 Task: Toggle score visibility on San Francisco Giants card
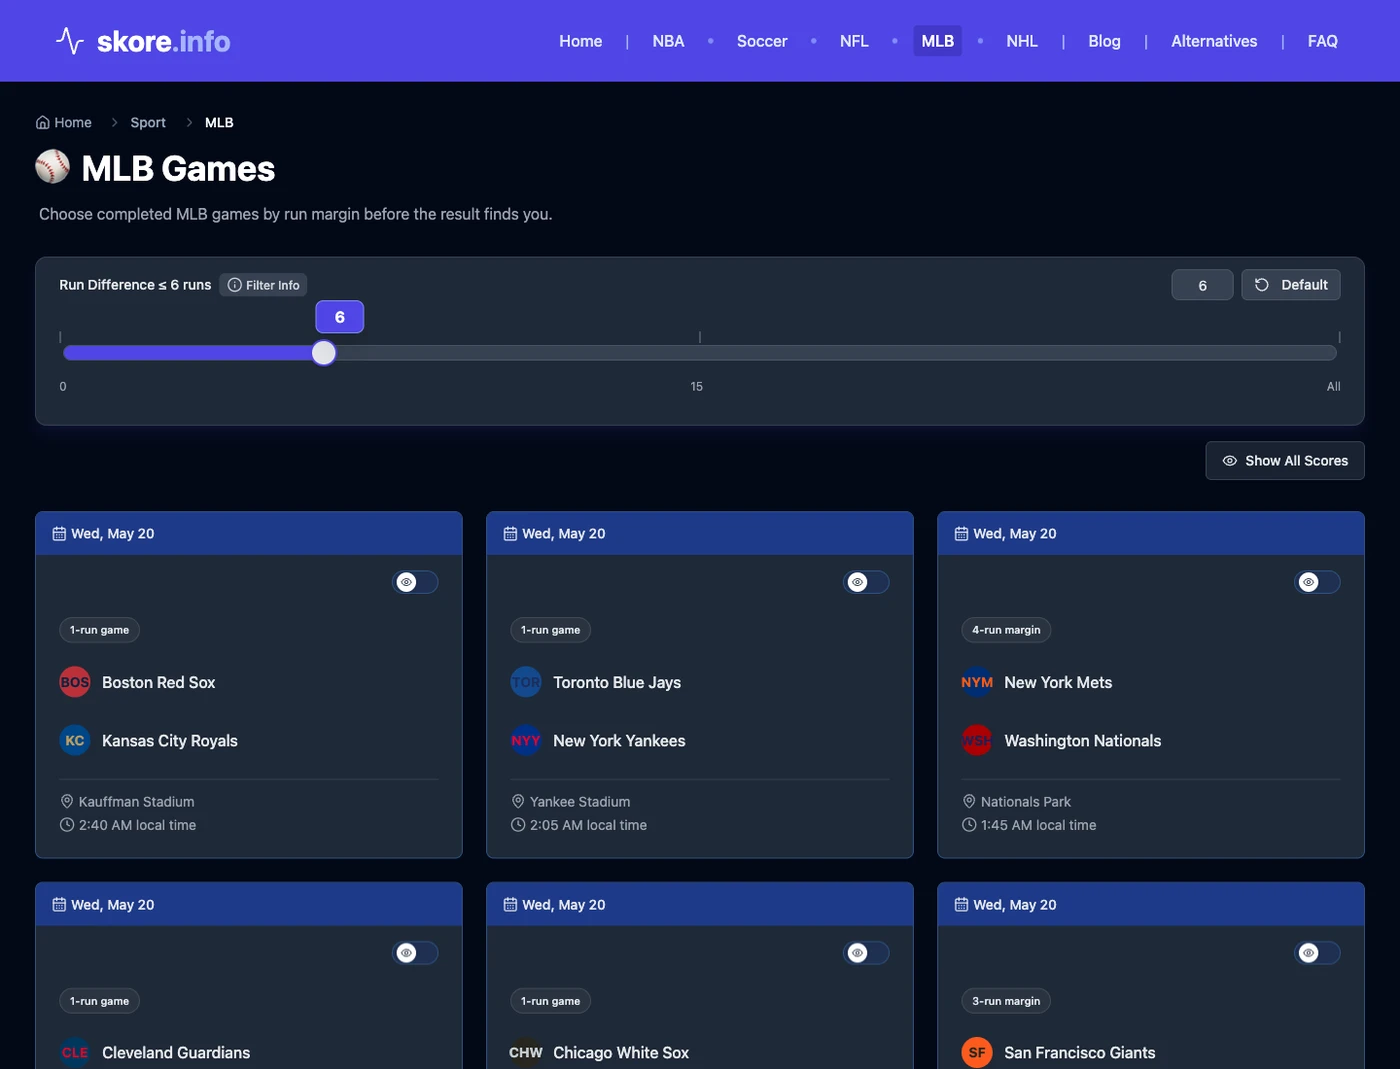[1318, 953]
